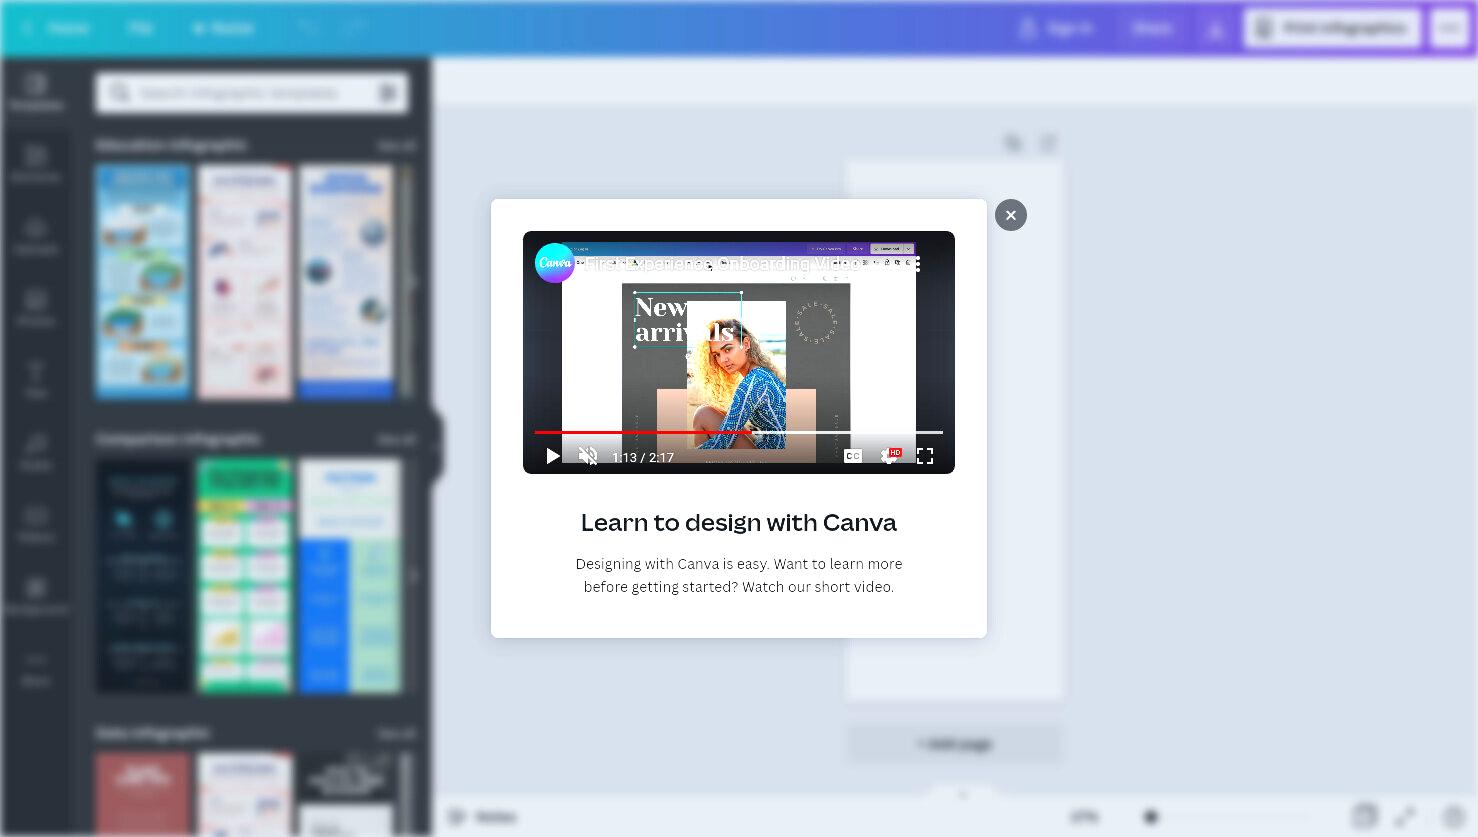Click the redo arrow in the top bar

(x=354, y=28)
